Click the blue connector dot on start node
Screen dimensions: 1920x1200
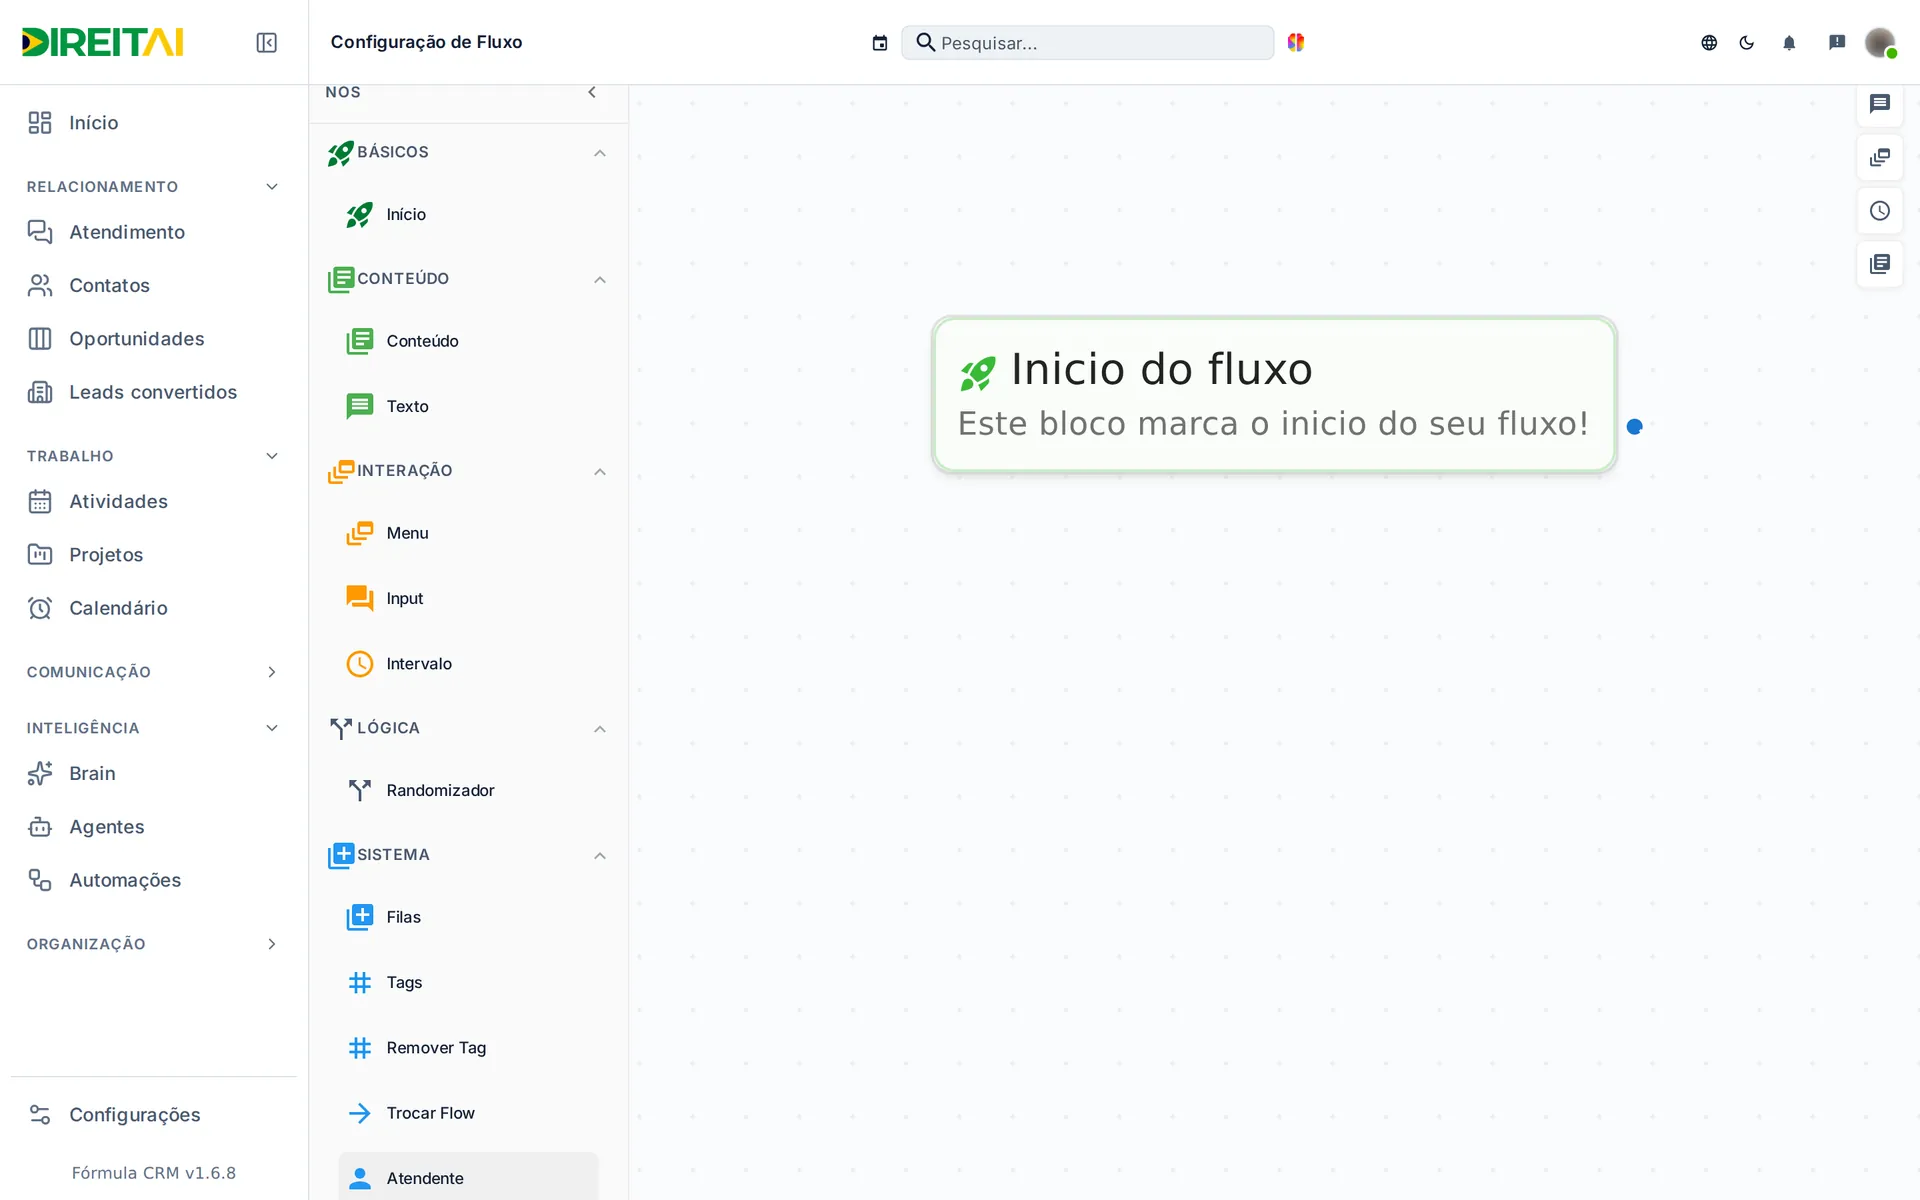tap(1635, 427)
